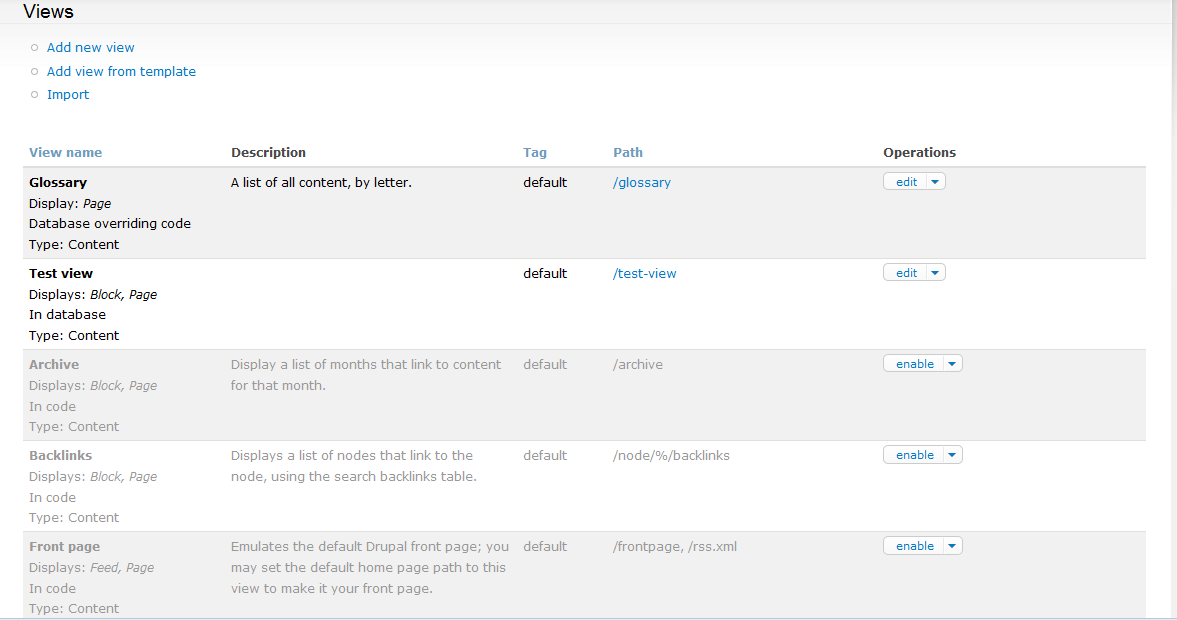
Task: Expand operations dropdown arrow for Backlinks view
Action: 952,455
